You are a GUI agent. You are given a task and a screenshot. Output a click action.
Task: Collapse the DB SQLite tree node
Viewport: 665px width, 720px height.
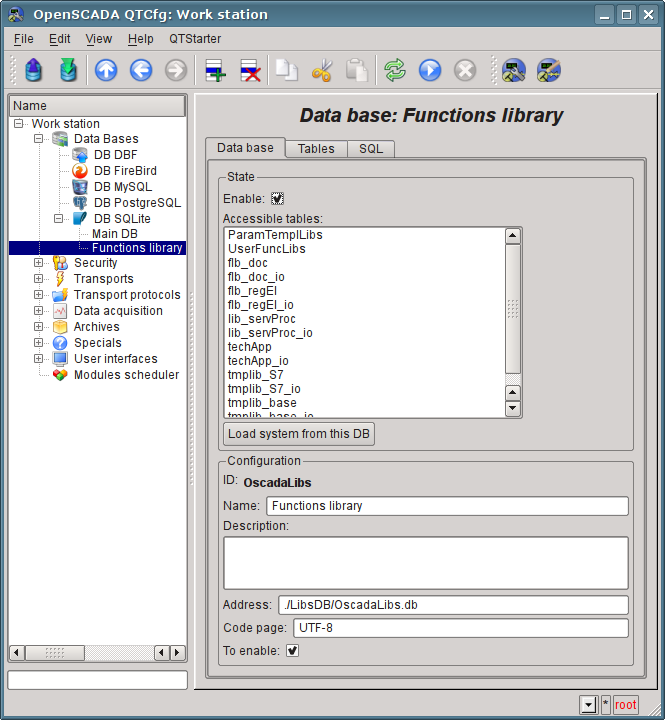tap(59, 218)
